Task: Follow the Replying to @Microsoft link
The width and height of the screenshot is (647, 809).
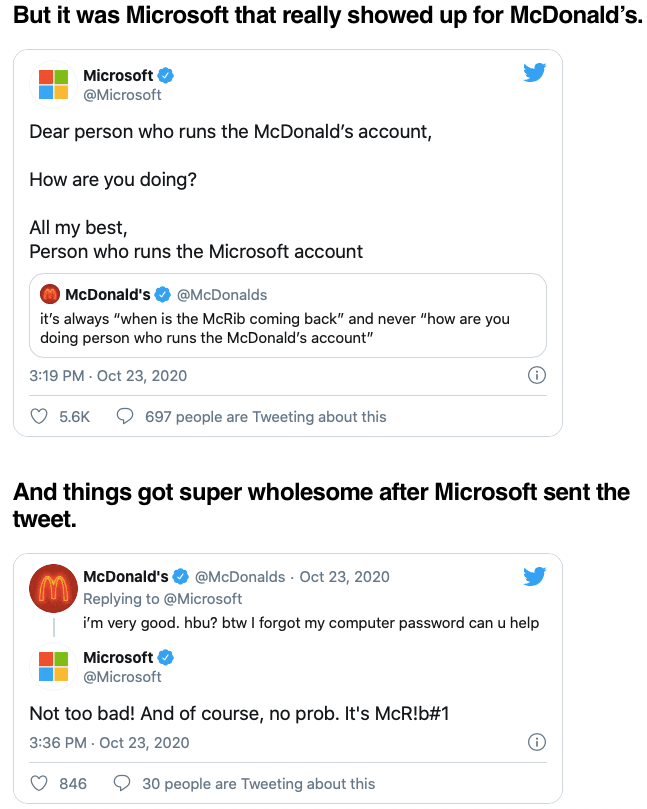Action: pos(163,598)
